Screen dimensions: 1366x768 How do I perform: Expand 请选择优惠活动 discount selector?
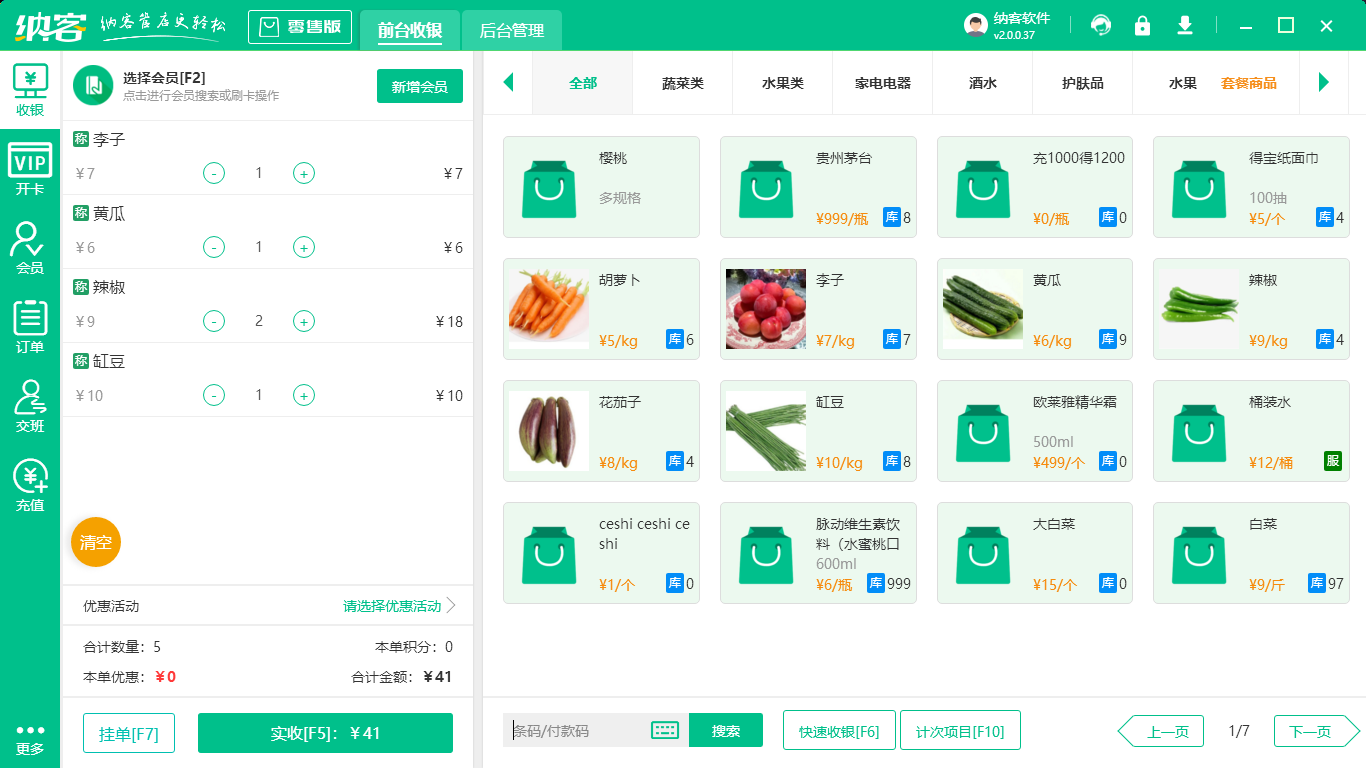(390, 605)
